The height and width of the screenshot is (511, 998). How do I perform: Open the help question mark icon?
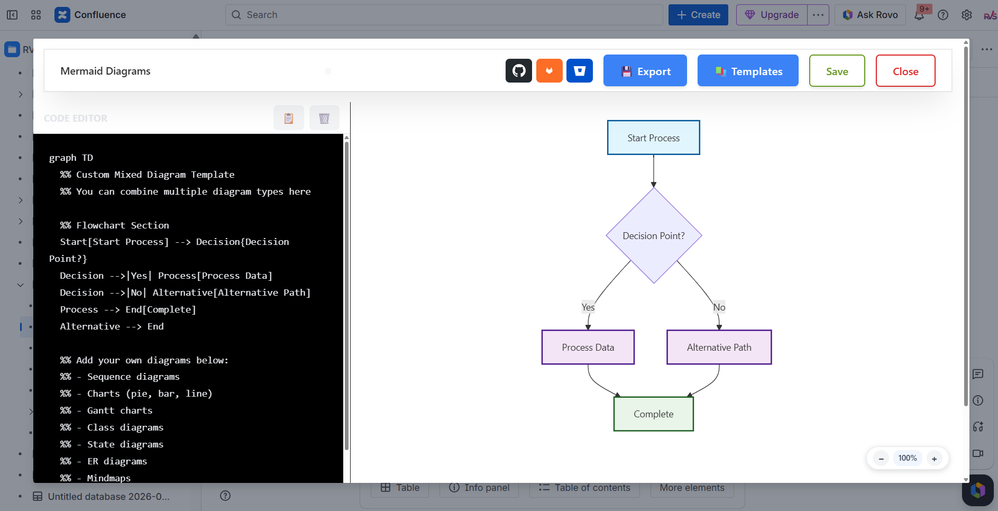pos(943,15)
